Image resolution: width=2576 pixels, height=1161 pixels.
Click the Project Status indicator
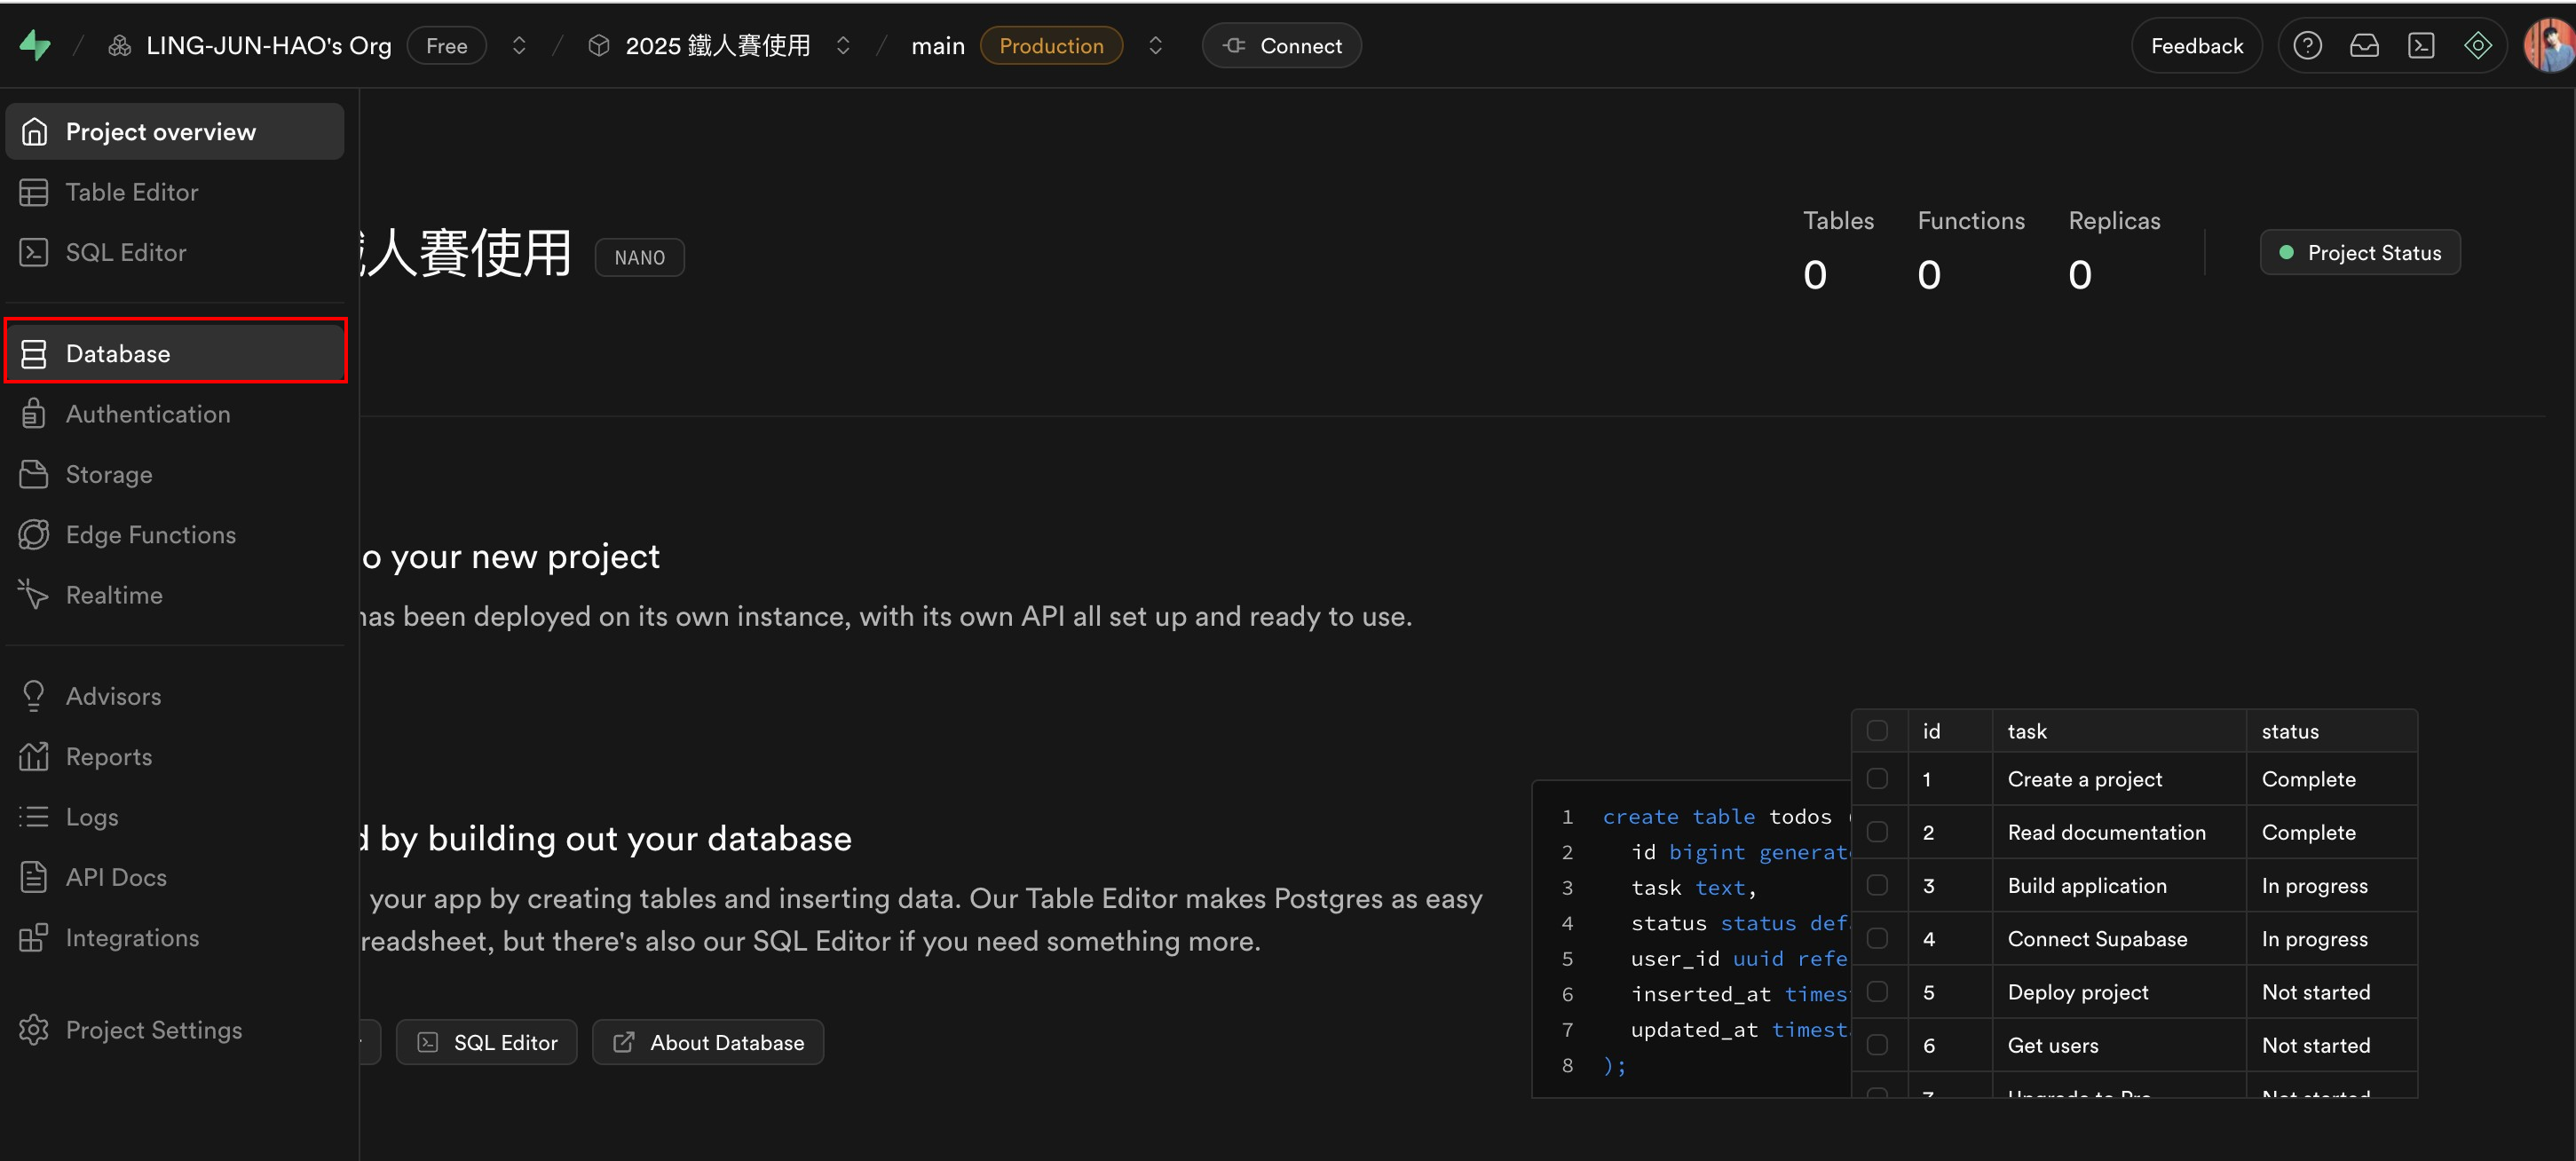[x=2359, y=253]
